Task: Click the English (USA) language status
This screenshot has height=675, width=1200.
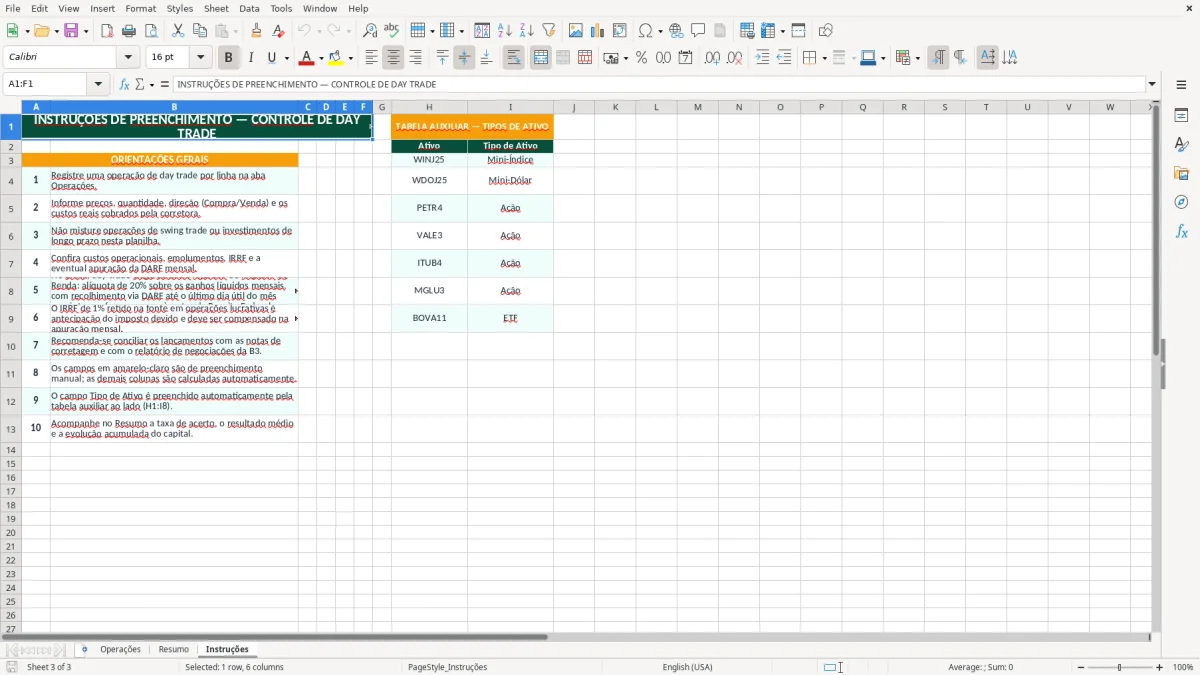Action: click(687, 667)
